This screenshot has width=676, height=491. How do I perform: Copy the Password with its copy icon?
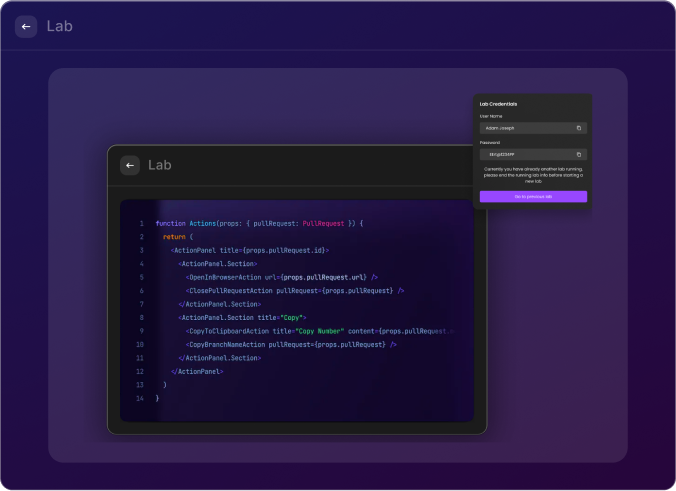(x=579, y=155)
